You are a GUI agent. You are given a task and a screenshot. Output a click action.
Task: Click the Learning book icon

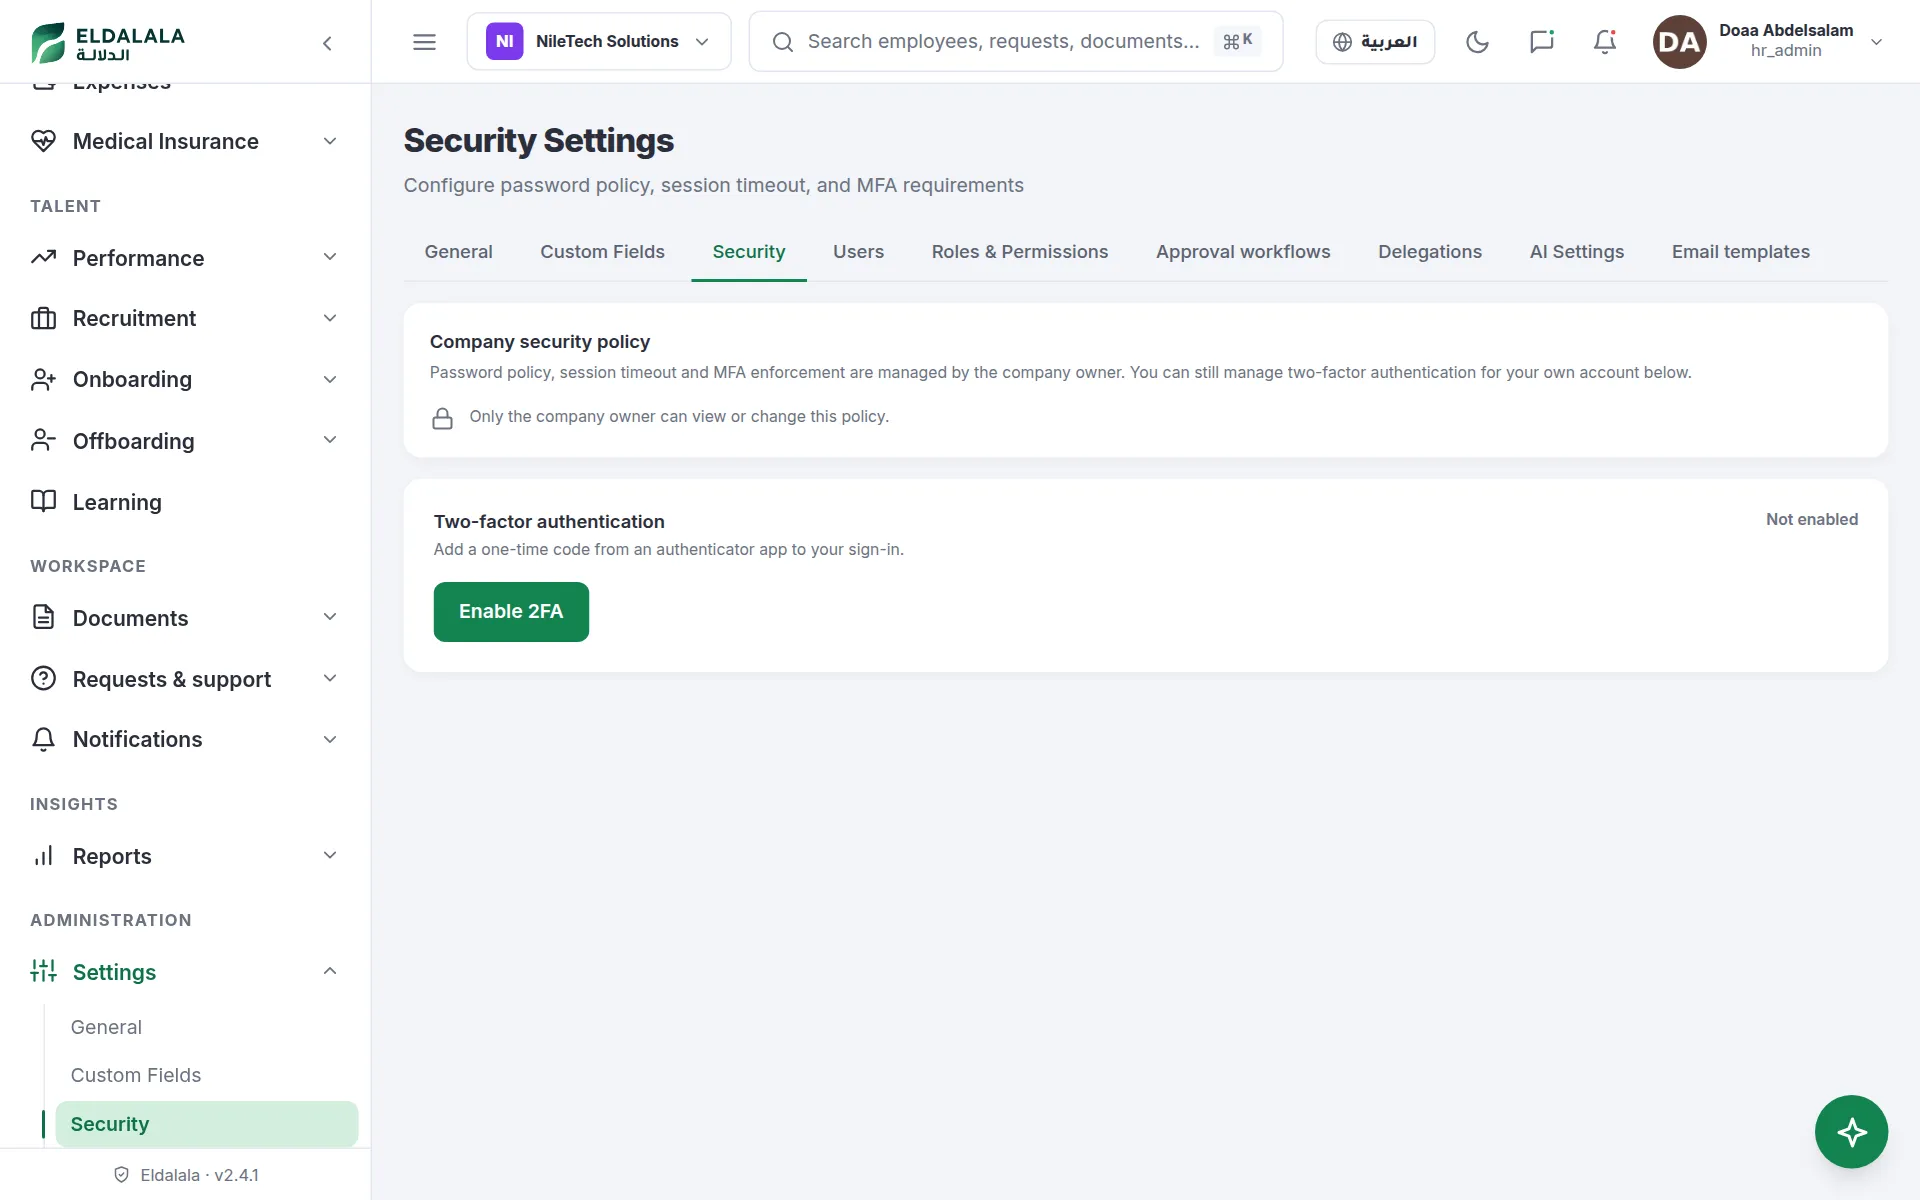[x=43, y=501]
